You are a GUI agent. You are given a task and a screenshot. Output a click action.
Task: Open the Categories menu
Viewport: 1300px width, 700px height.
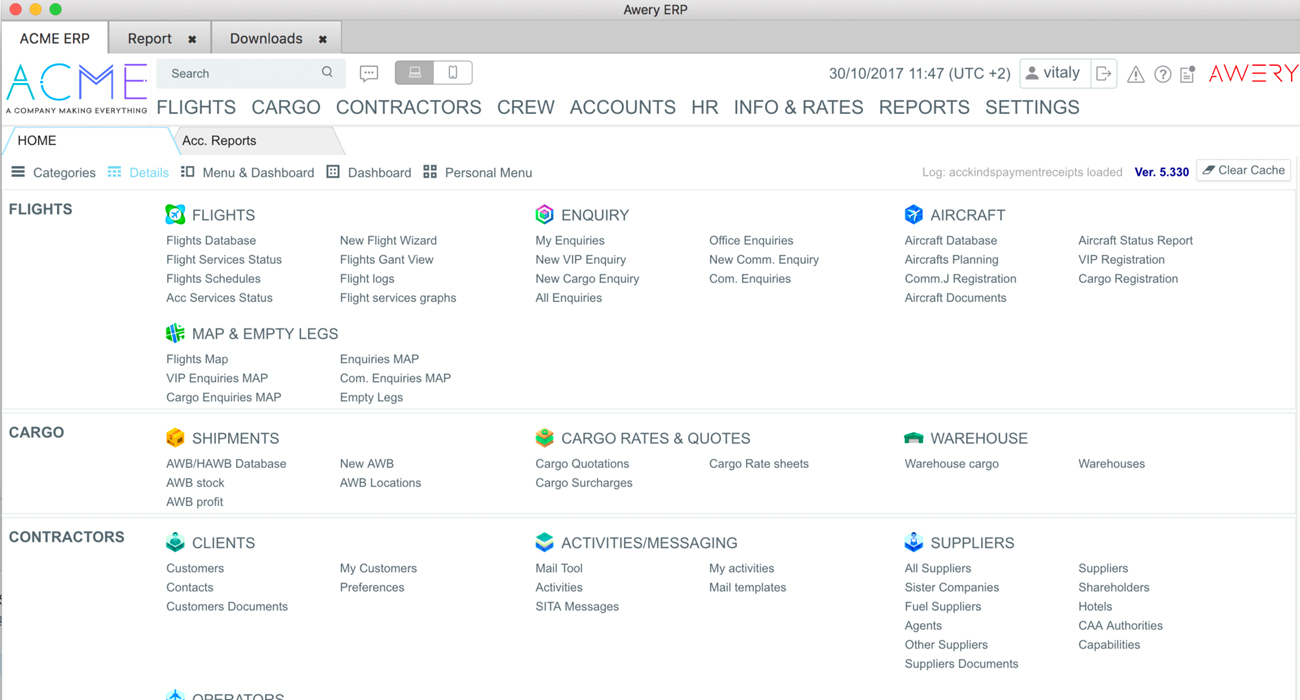52,172
